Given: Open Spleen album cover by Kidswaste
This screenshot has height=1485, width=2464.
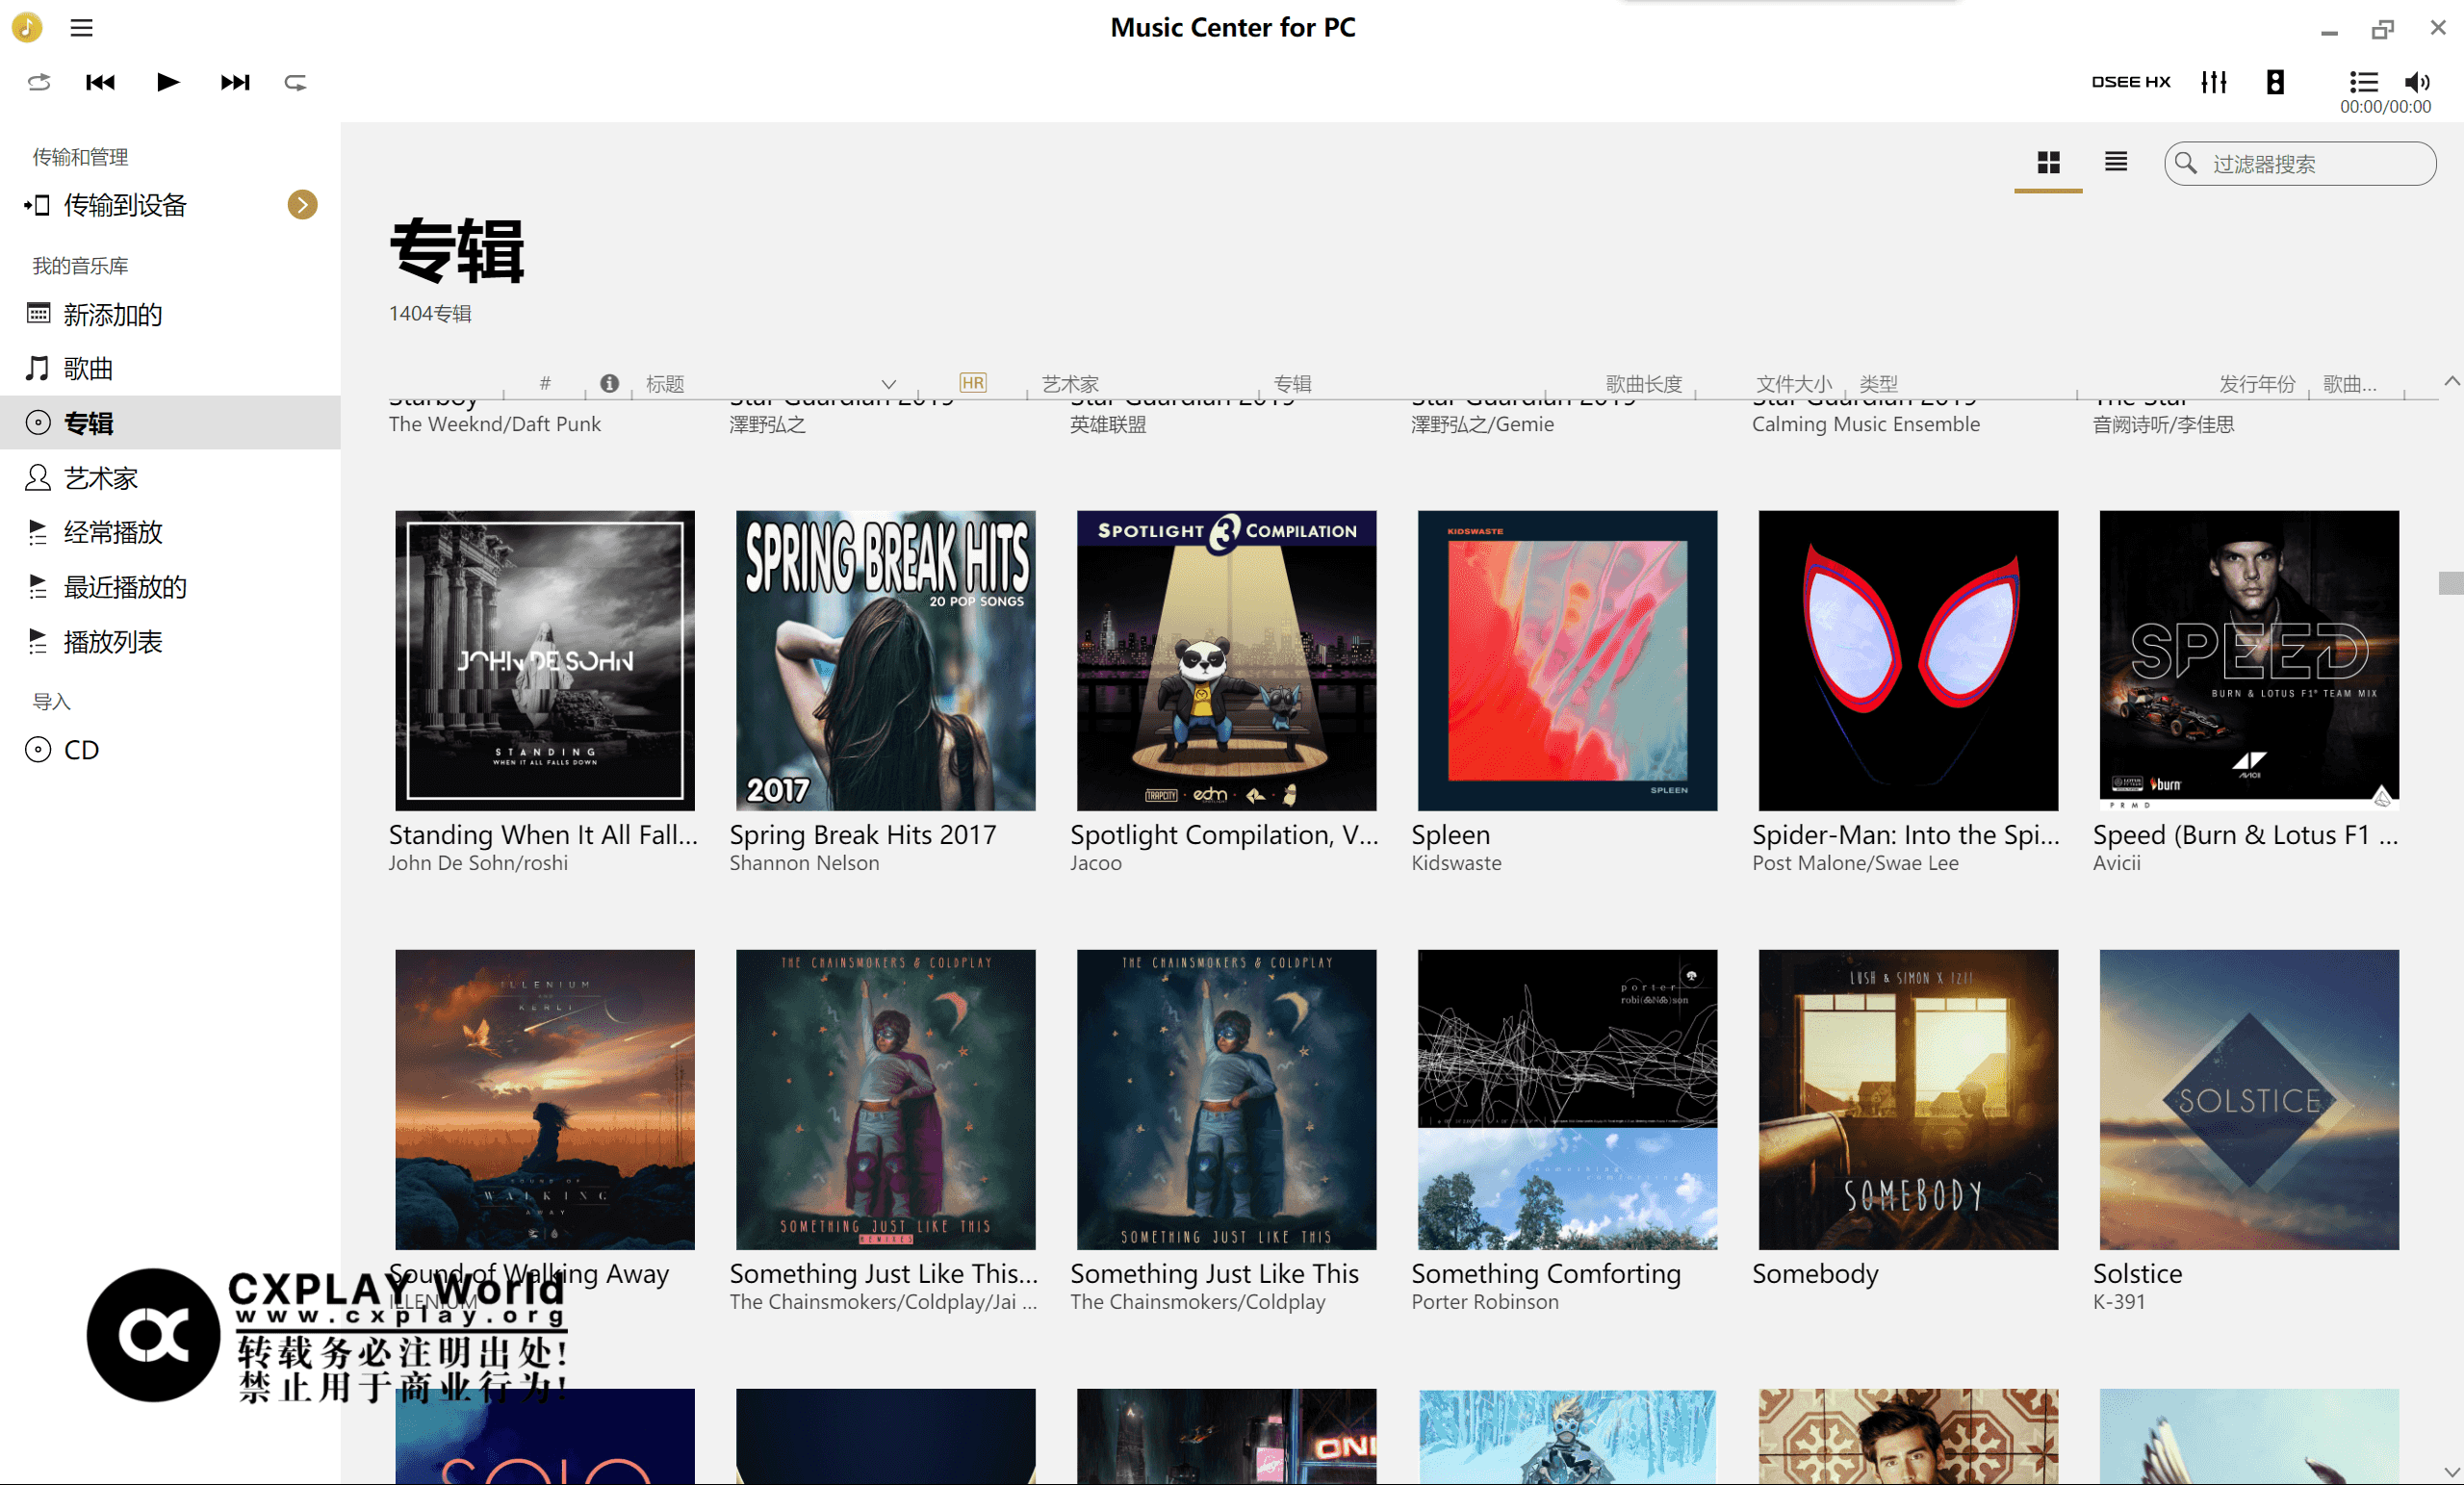Looking at the screenshot, I should coord(1568,661).
